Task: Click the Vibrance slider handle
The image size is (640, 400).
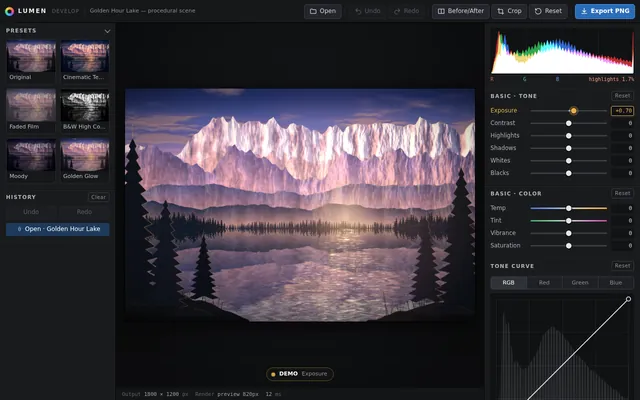Action: [x=569, y=233]
